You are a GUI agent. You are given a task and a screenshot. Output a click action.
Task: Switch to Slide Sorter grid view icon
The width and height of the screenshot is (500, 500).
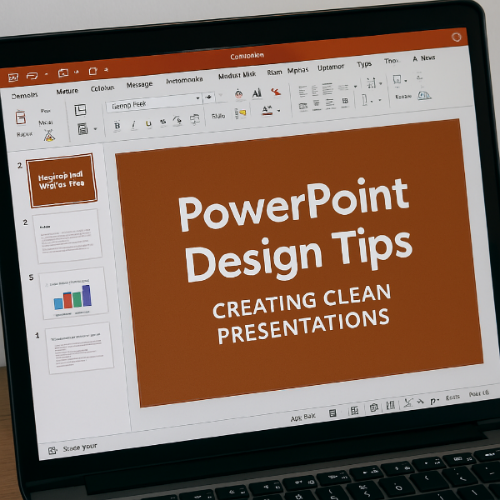click(354, 411)
